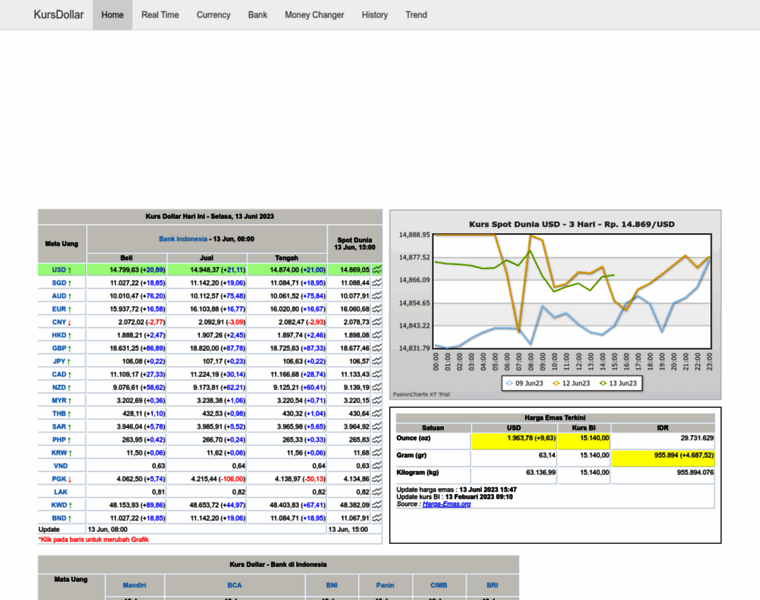Click the chart icon beside the KWD rate
The width and height of the screenshot is (760, 600).
377,505
